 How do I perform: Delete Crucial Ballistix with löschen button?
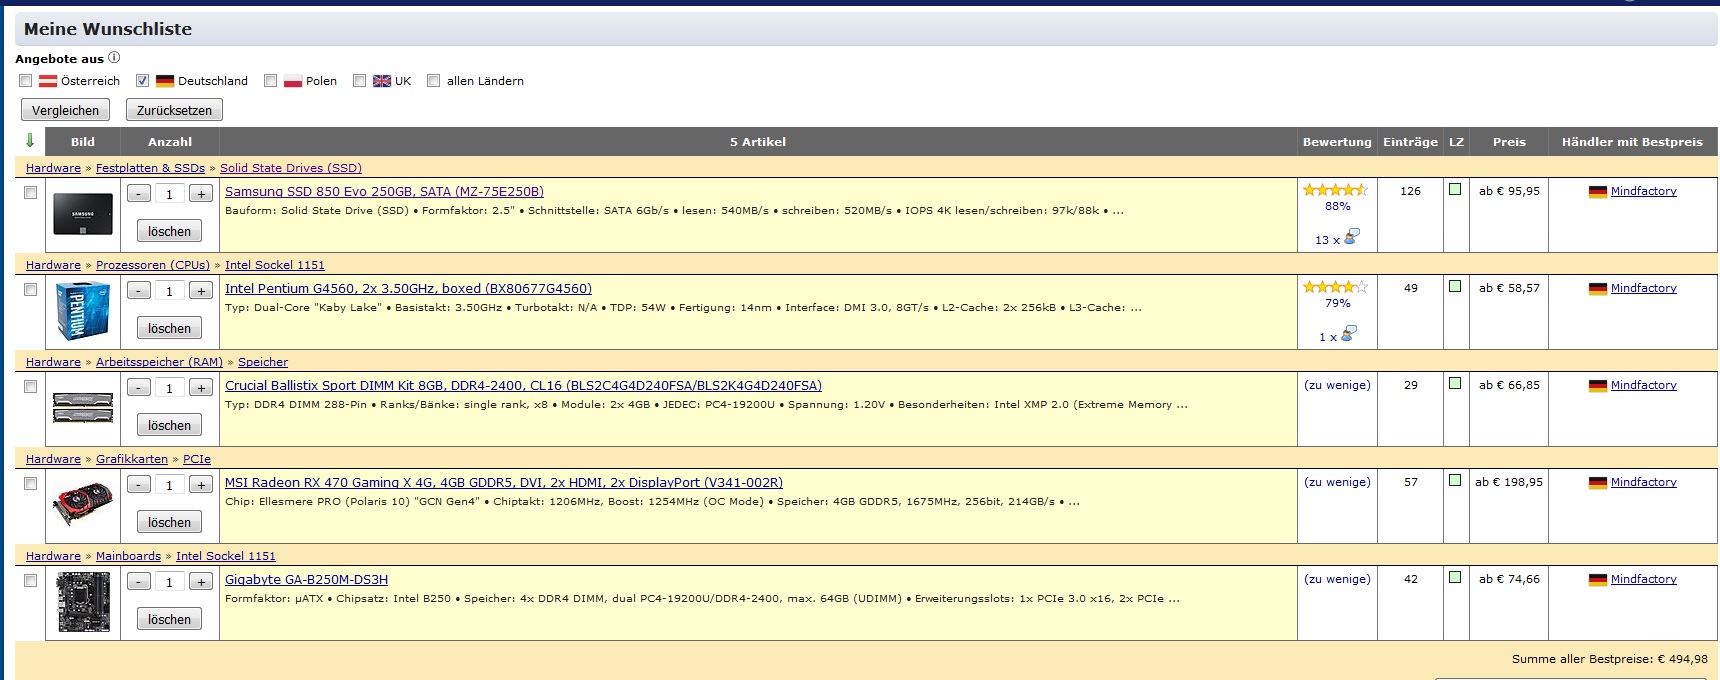click(169, 425)
